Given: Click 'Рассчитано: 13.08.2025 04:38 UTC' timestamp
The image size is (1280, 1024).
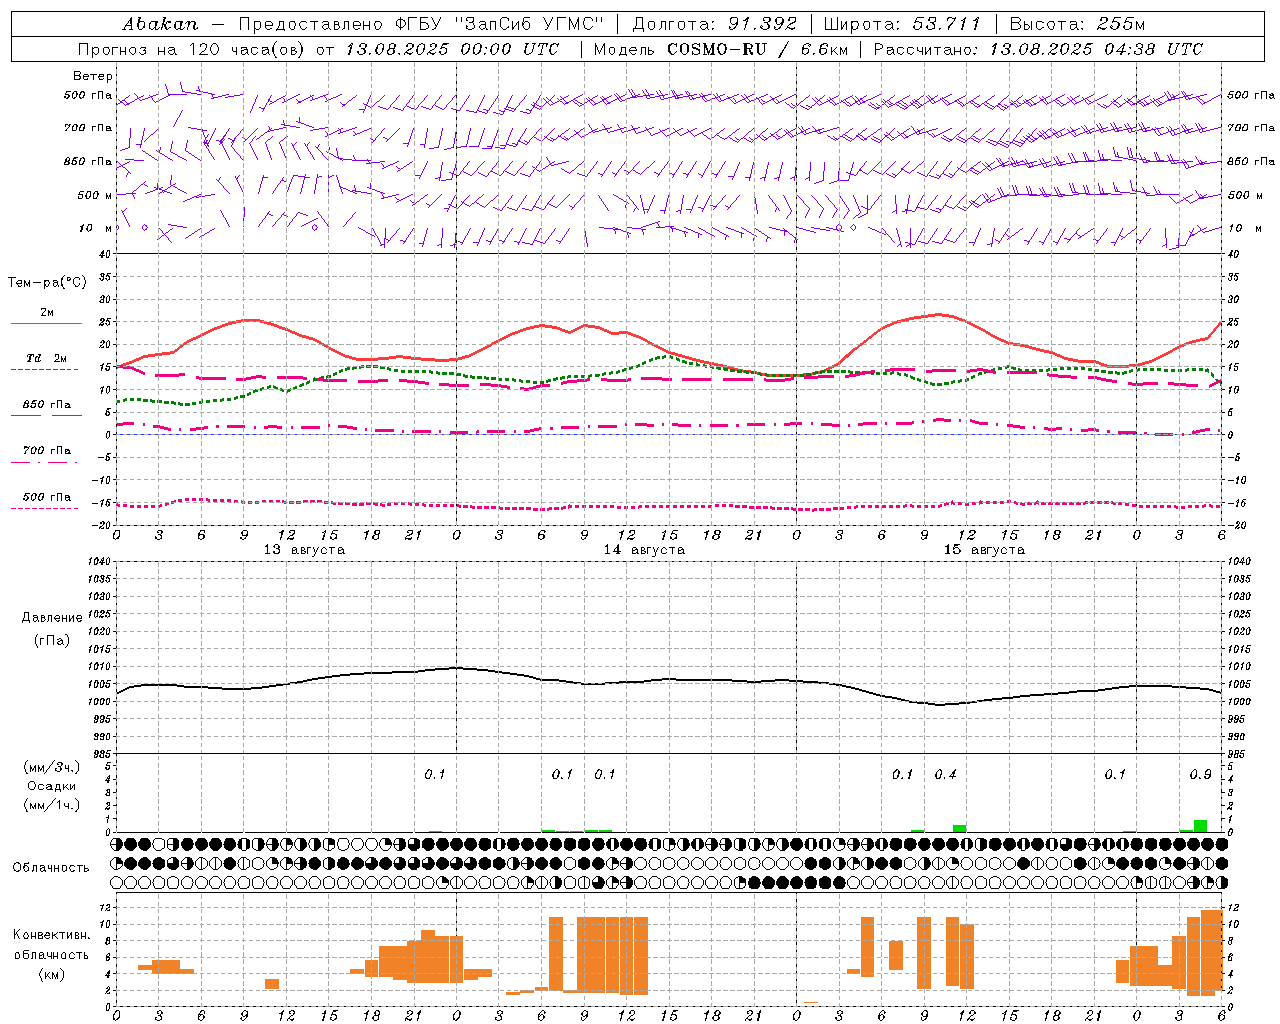Looking at the screenshot, I should click(x=1038, y=49).
